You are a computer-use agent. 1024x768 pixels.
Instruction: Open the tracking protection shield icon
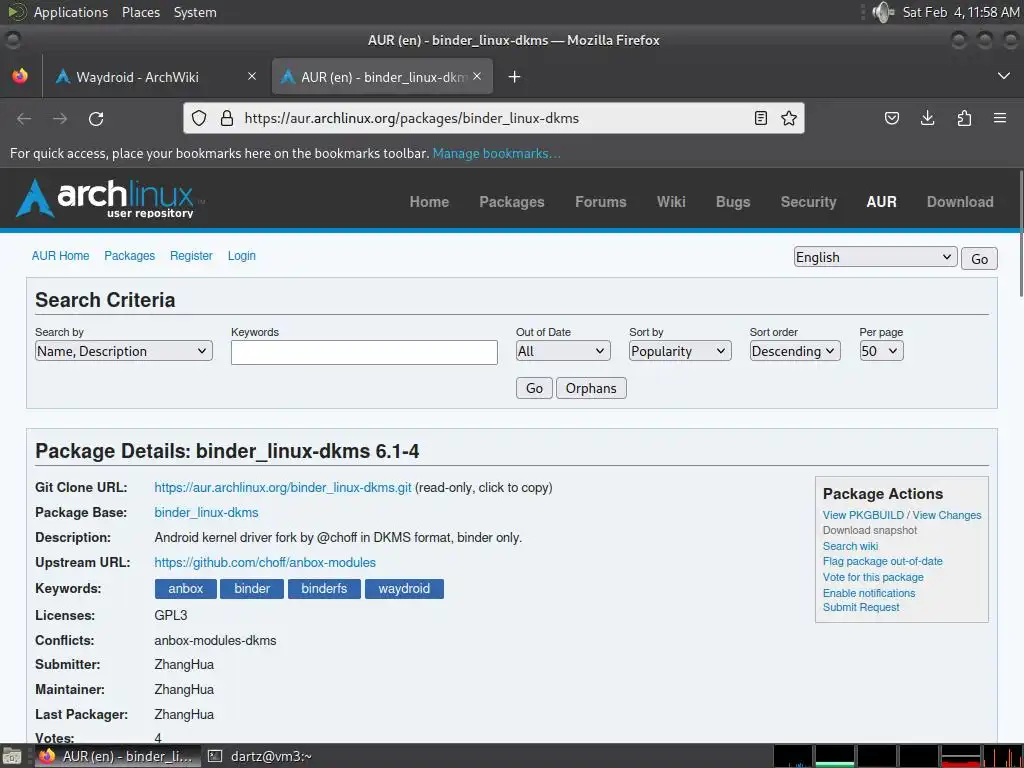tap(199, 118)
